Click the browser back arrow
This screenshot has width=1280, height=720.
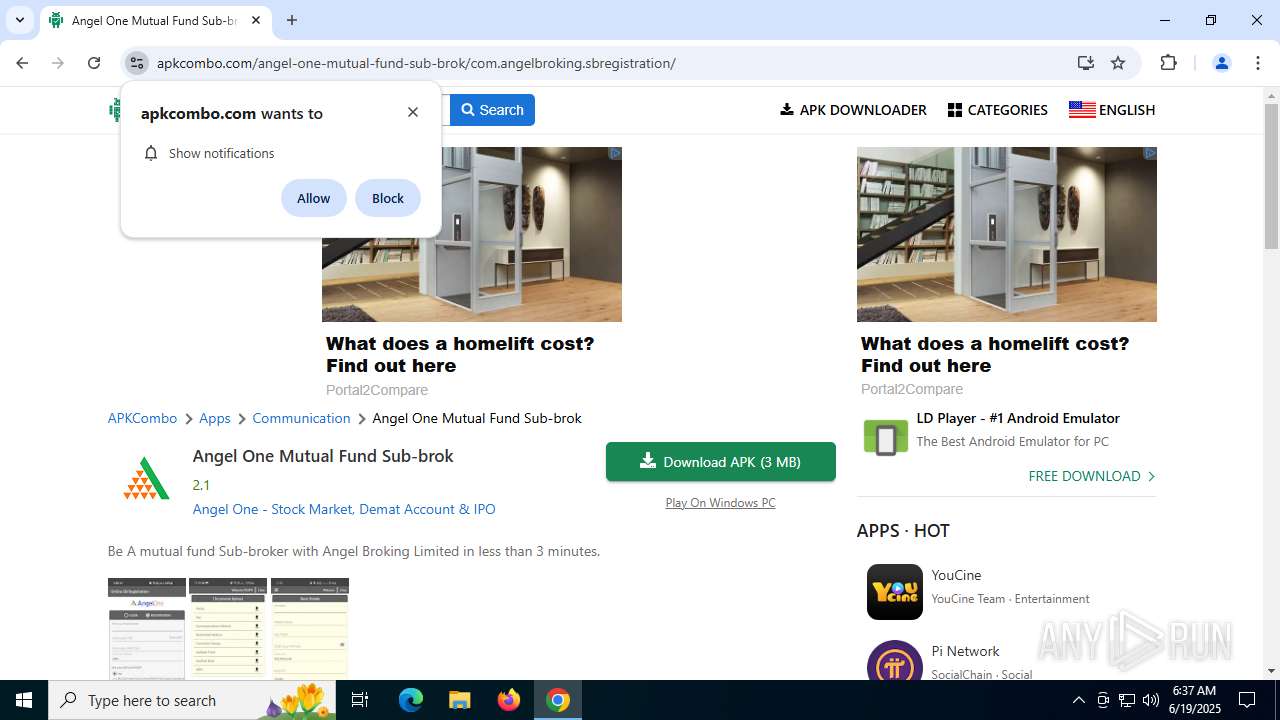(22, 63)
